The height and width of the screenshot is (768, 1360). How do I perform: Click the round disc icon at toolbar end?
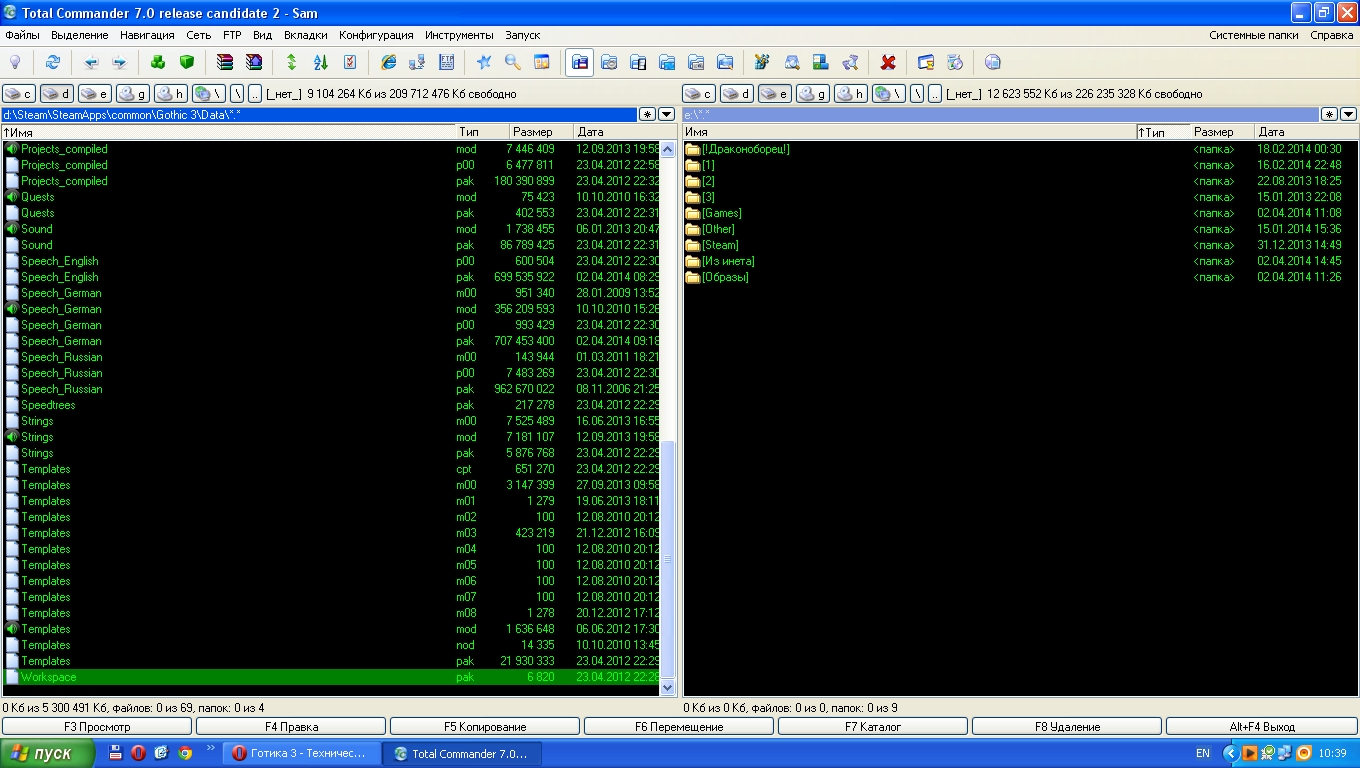[992, 62]
